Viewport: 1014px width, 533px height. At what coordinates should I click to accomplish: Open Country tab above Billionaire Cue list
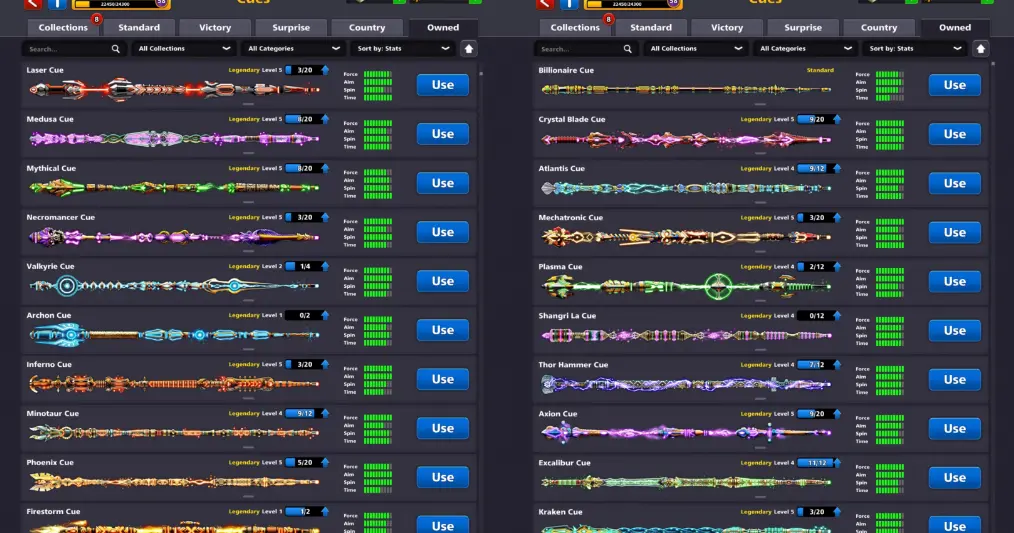tap(879, 28)
